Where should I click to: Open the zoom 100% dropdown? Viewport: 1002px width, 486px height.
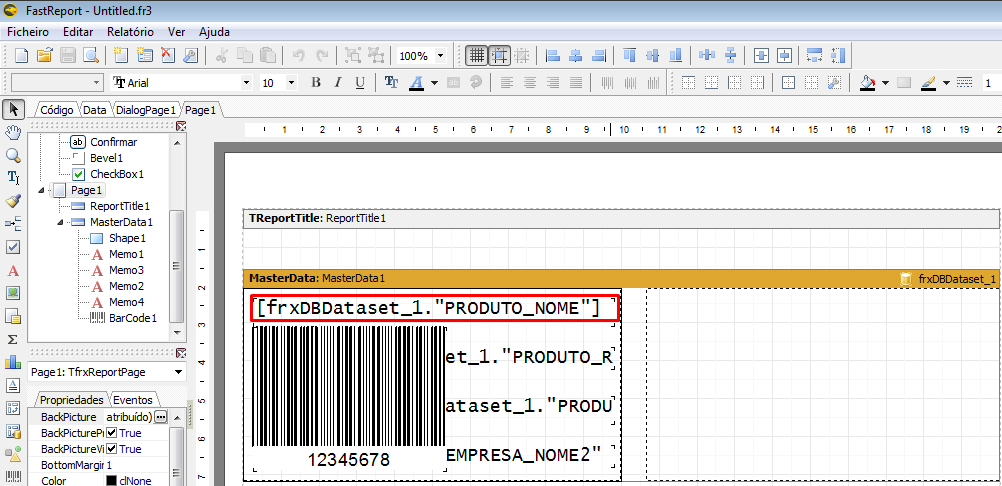click(x=440, y=56)
